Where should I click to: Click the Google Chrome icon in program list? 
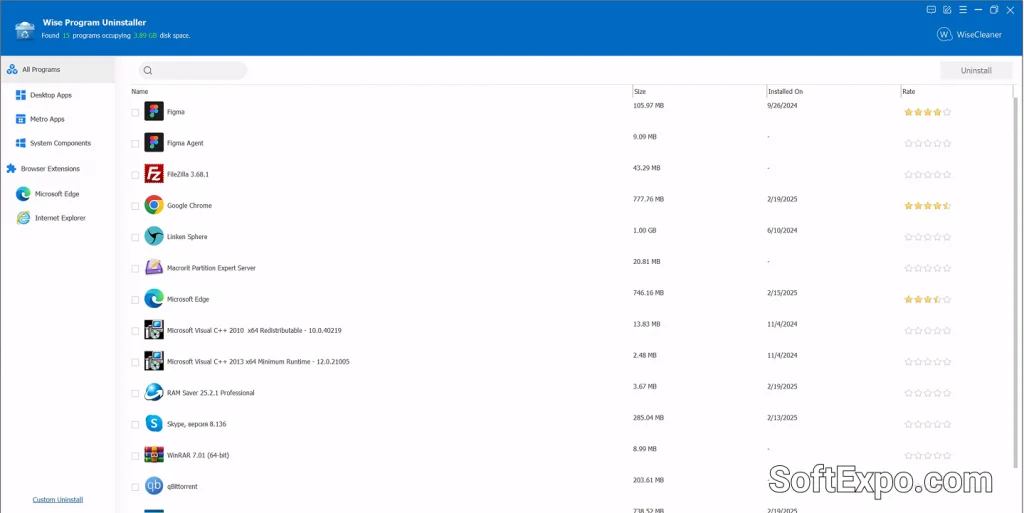click(154, 205)
